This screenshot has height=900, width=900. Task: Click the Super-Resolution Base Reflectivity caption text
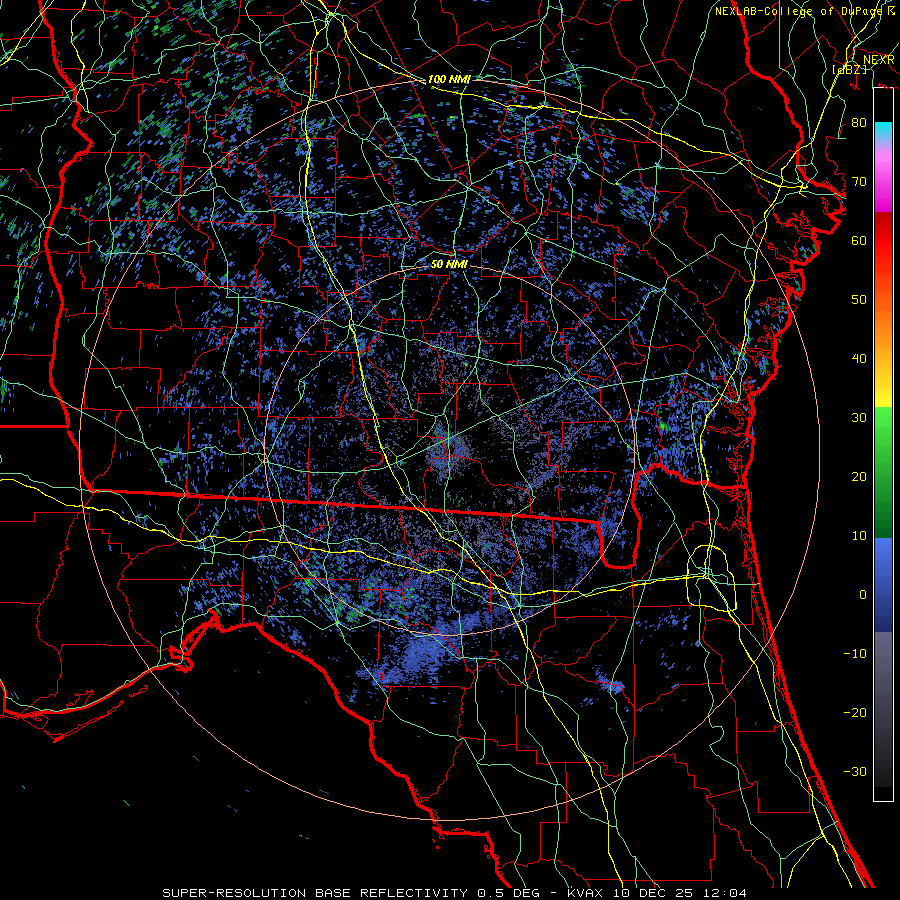(455, 893)
